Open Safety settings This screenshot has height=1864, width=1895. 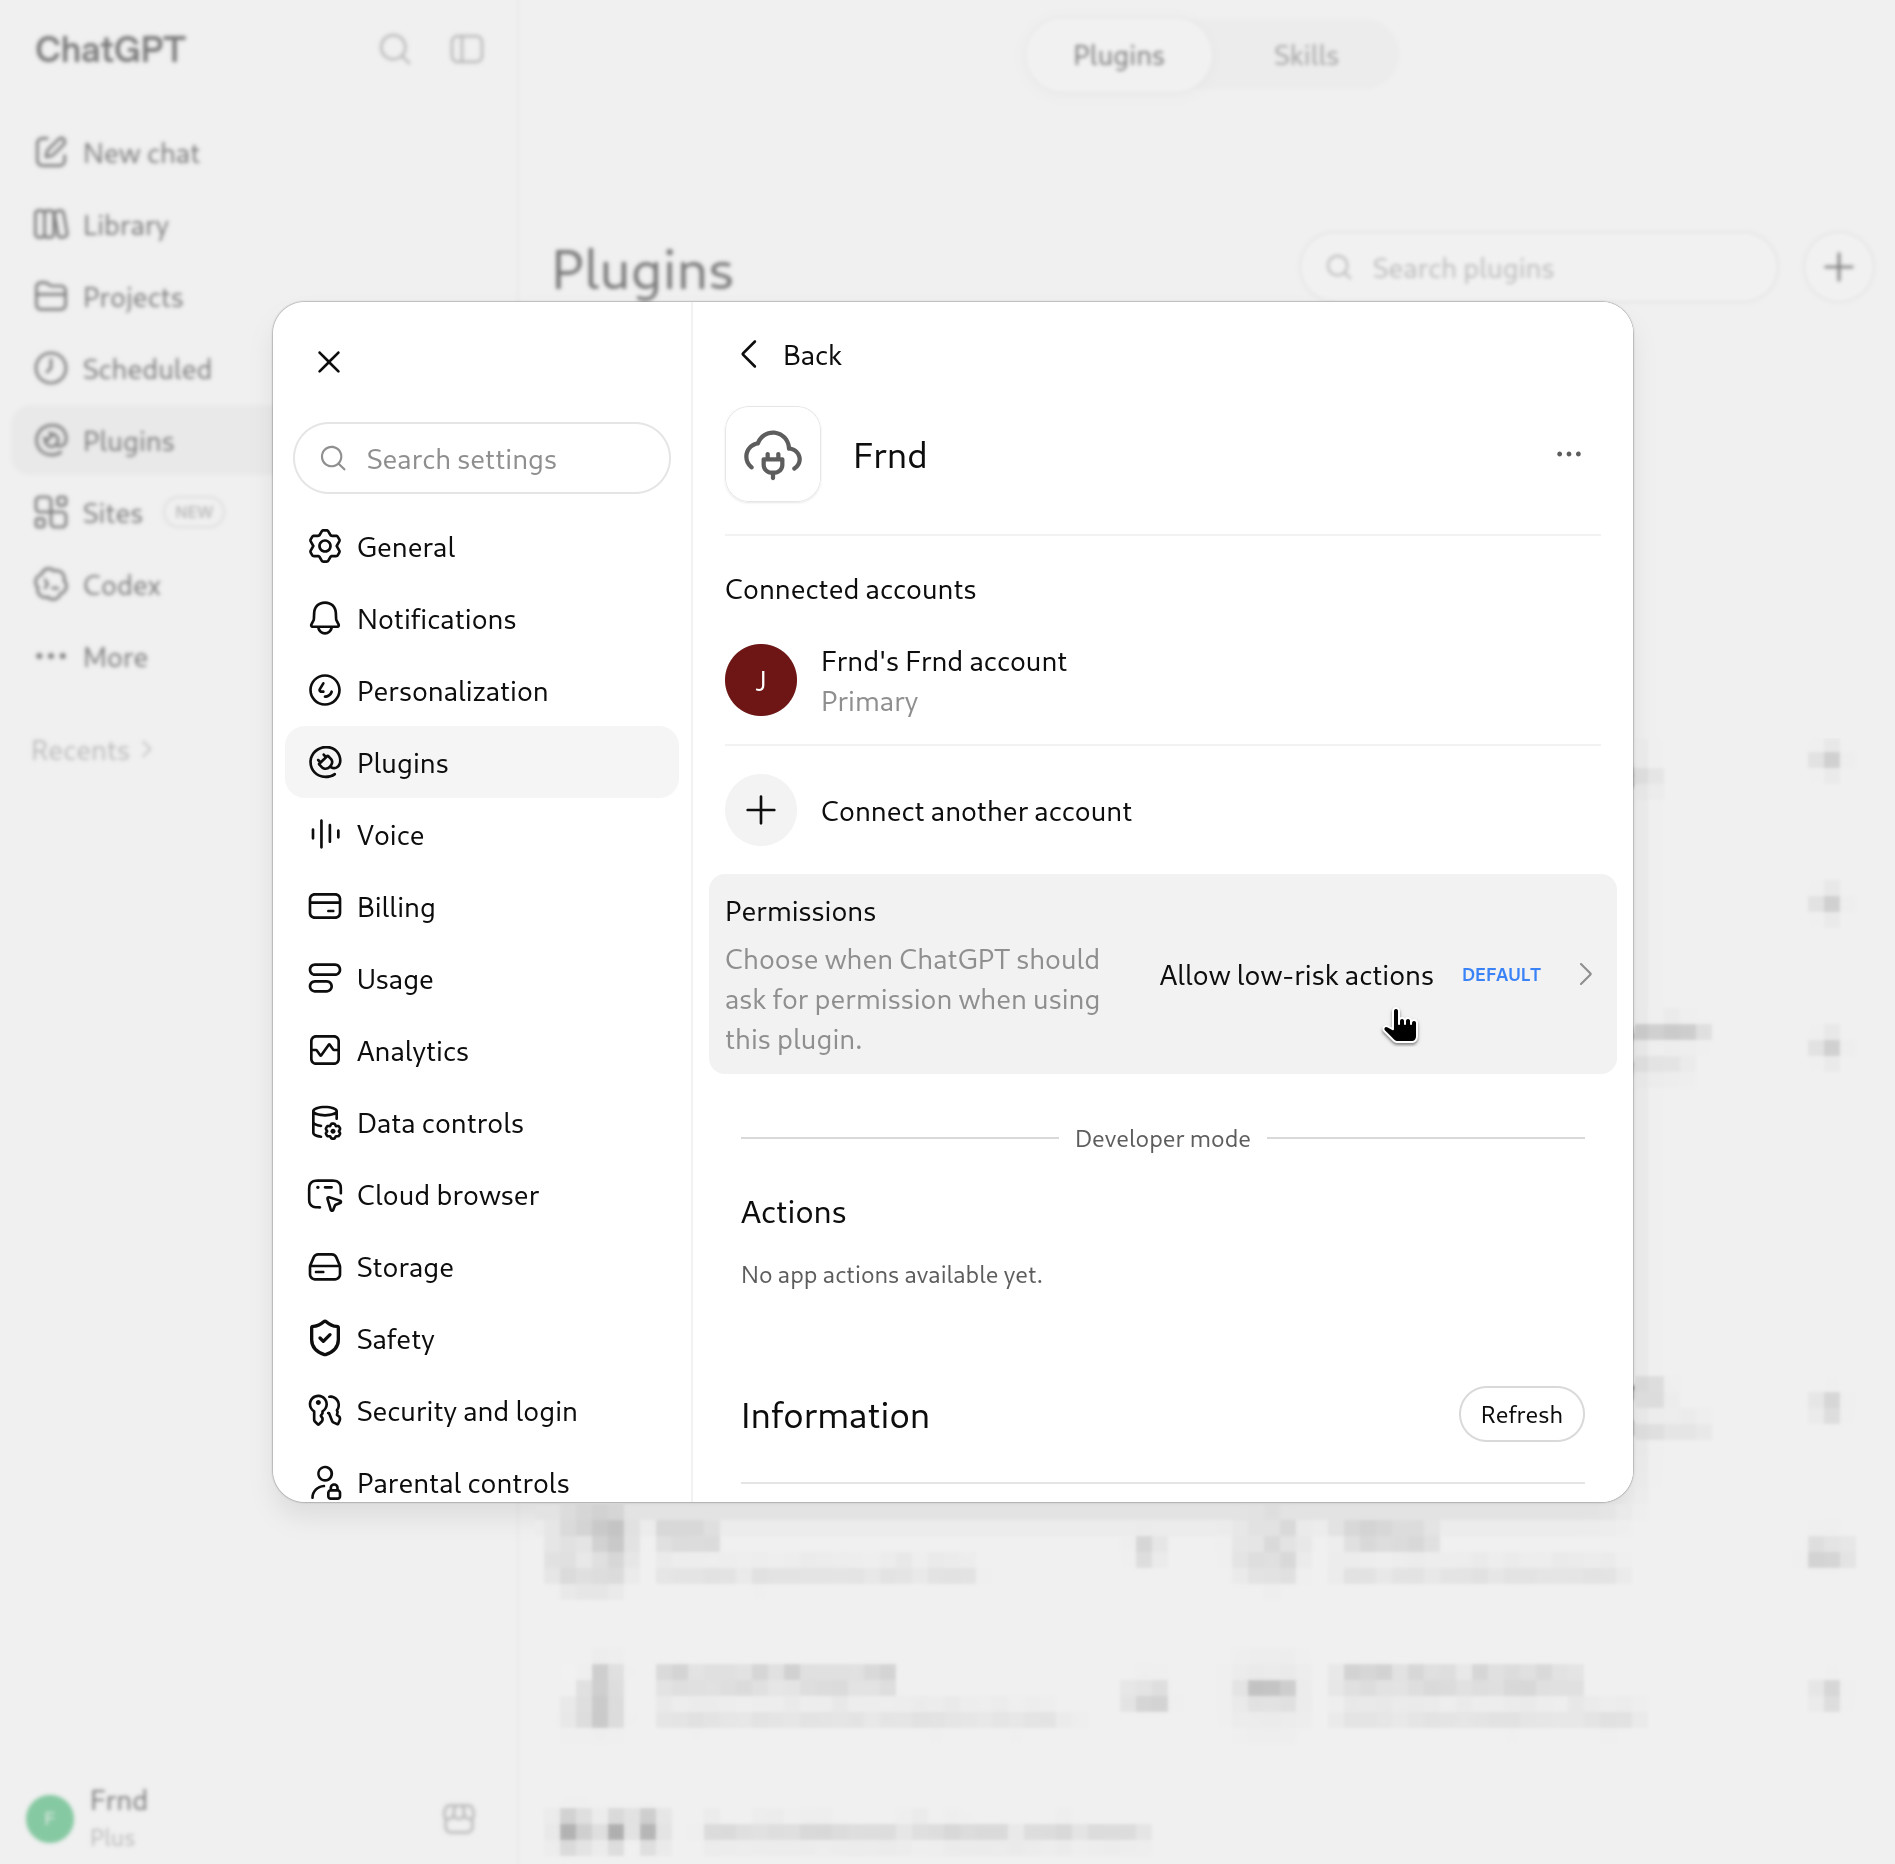click(482, 1339)
